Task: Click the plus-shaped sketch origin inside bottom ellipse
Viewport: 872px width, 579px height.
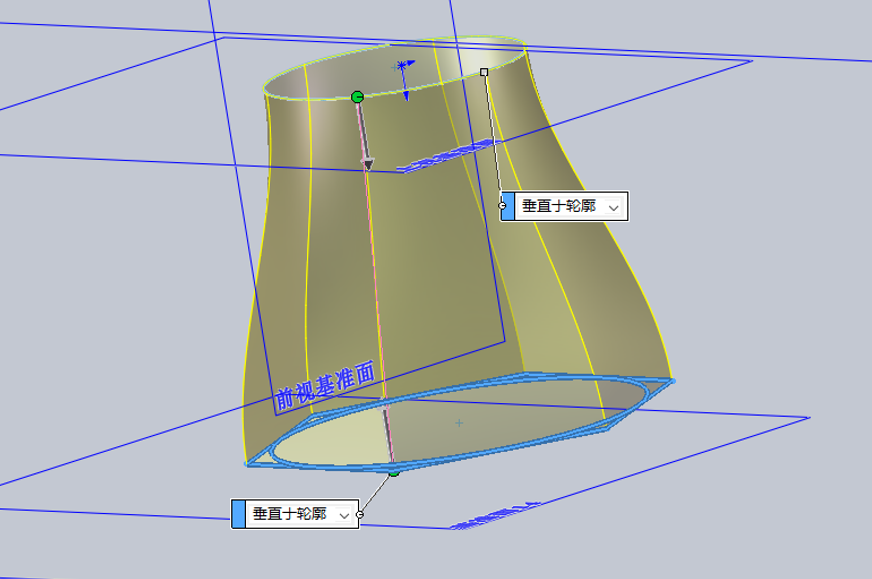Action: (459, 423)
